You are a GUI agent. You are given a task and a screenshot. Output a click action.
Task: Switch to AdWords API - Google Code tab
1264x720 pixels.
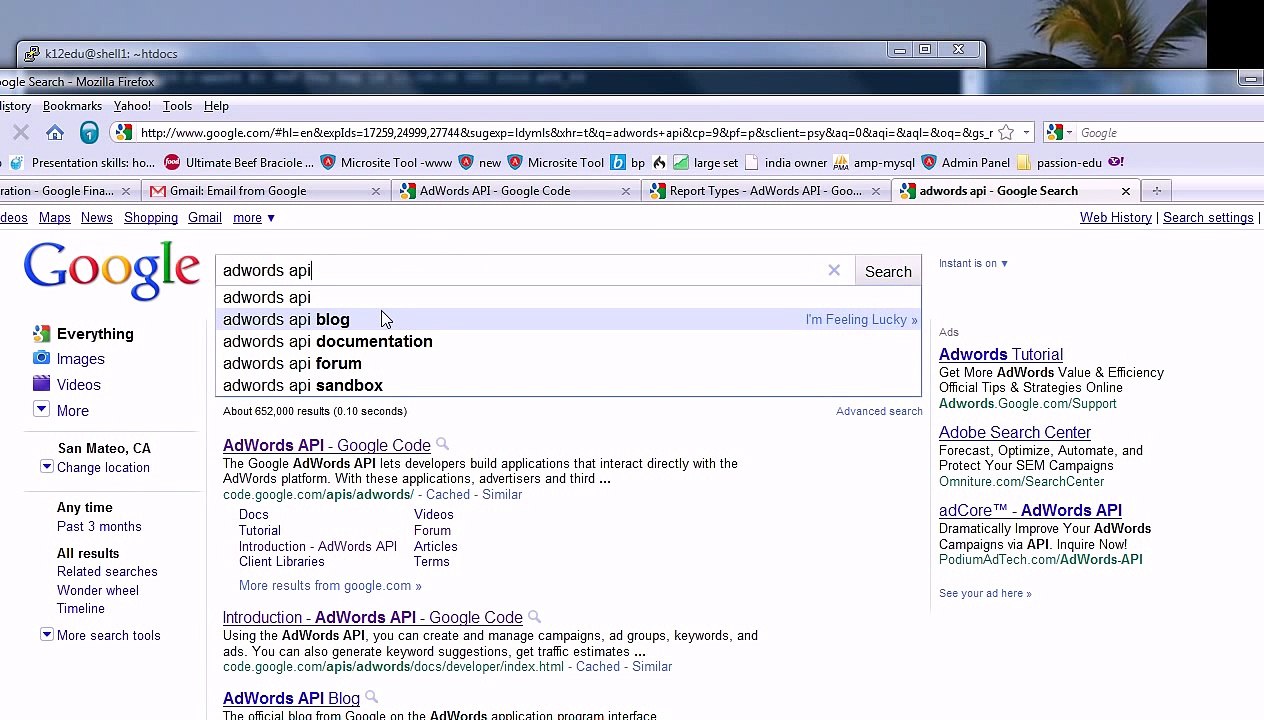tap(515, 191)
